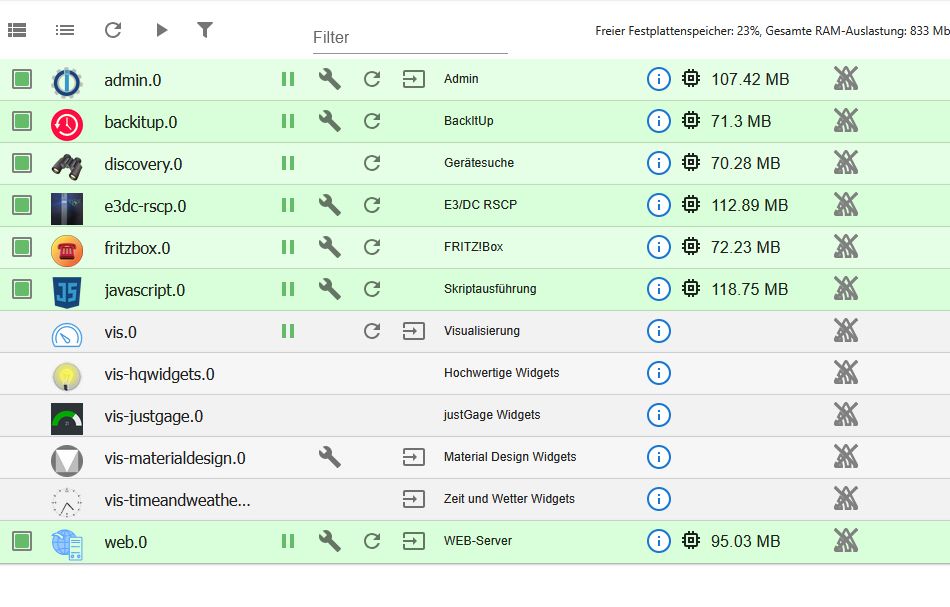Toggle the green status box for web.0
Viewport: 950px width, 607px height.
22,541
